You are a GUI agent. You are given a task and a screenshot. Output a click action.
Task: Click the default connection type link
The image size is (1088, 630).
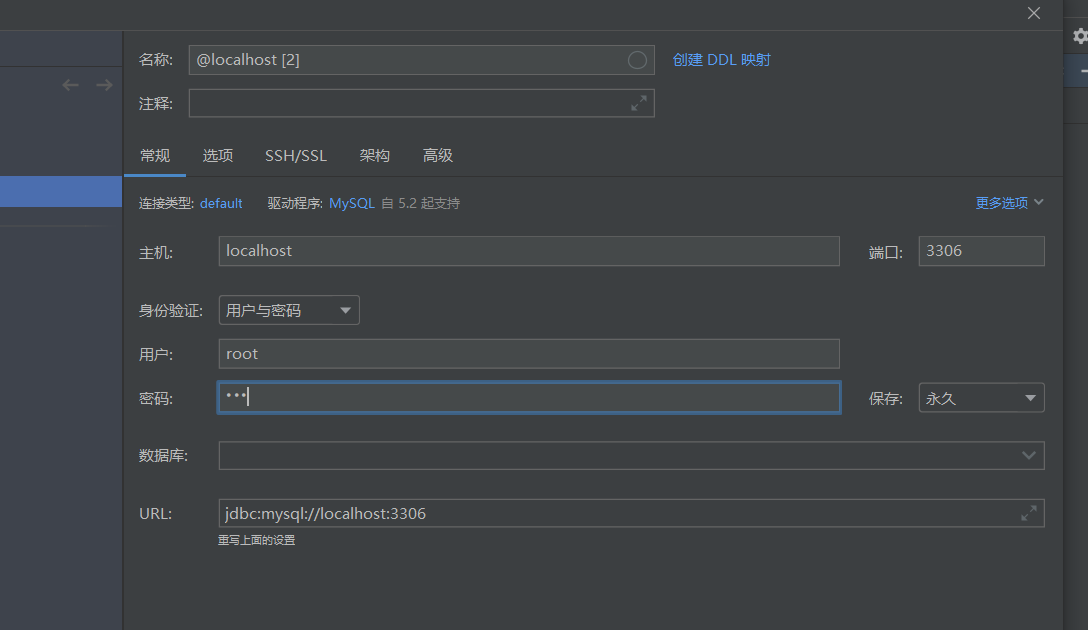coord(221,203)
